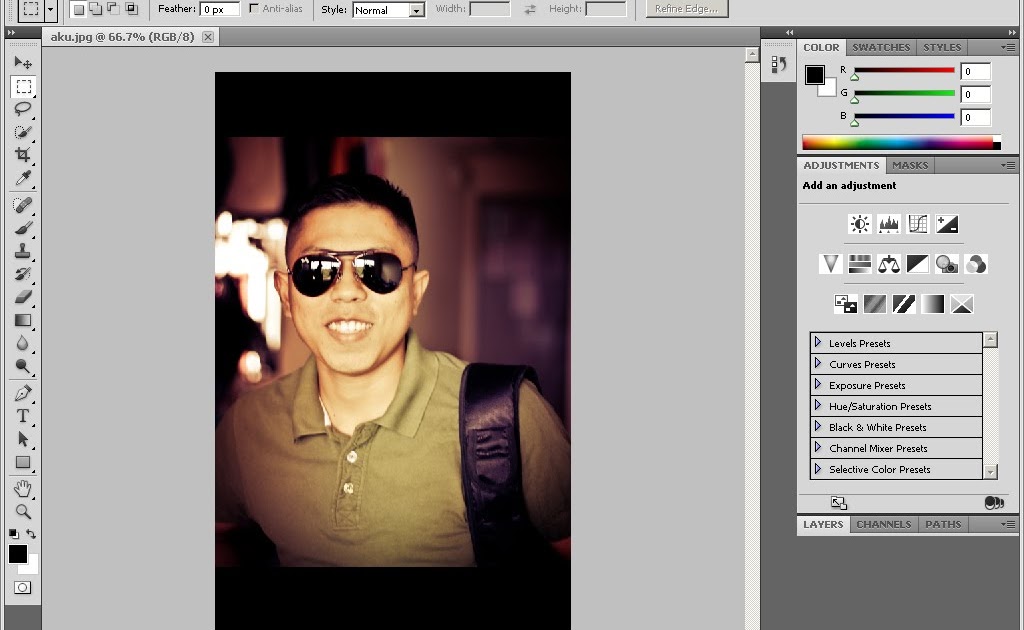The image size is (1024, 630).
Task: Expand Exposure Presets
Action: pyautogui.click(x=818, y=385)
